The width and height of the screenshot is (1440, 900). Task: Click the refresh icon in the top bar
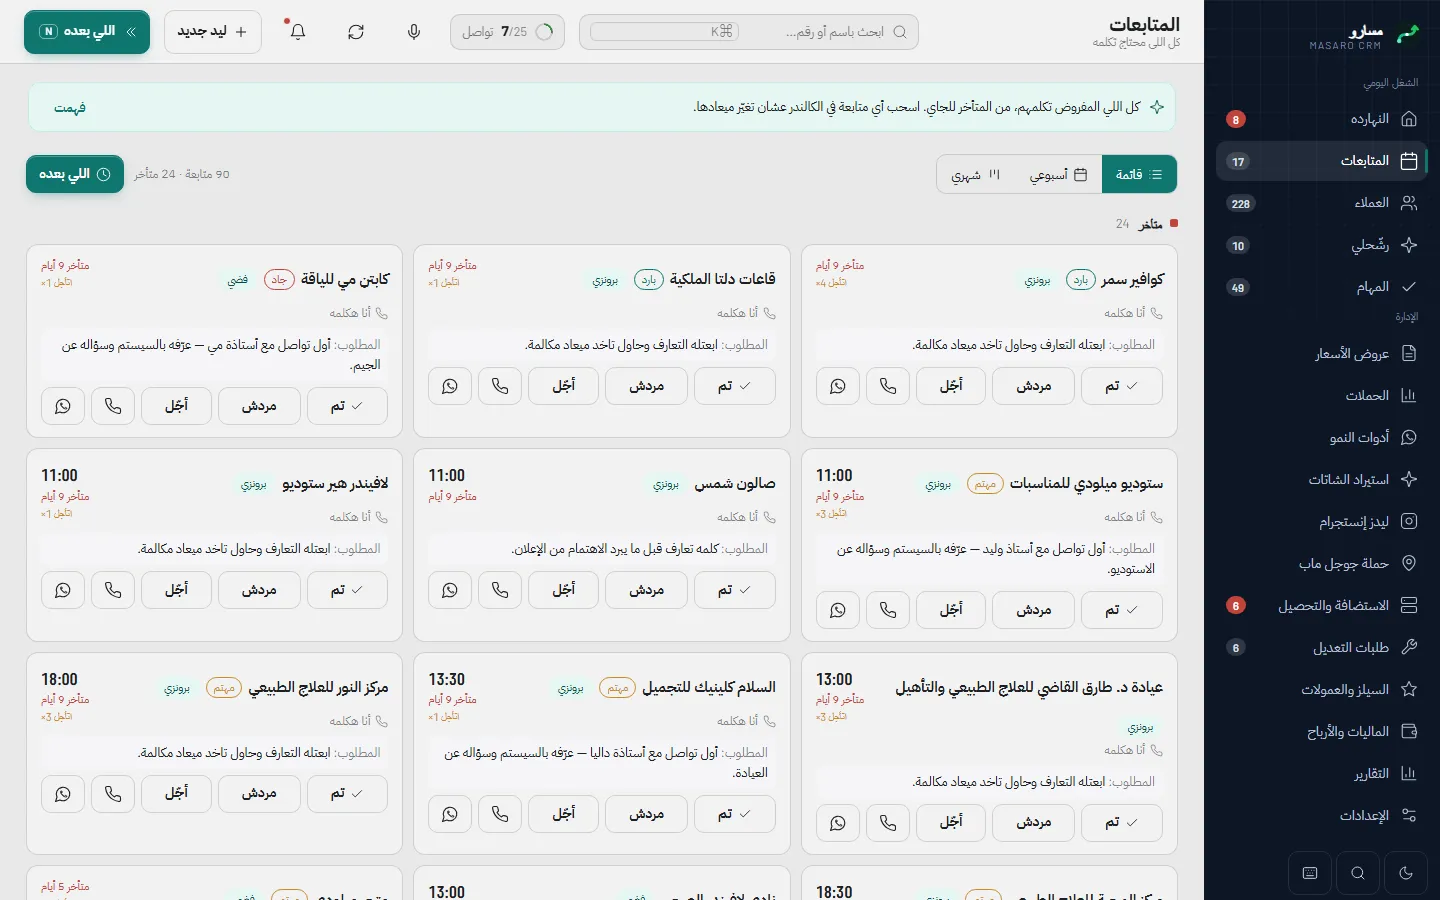click(356, 32)
